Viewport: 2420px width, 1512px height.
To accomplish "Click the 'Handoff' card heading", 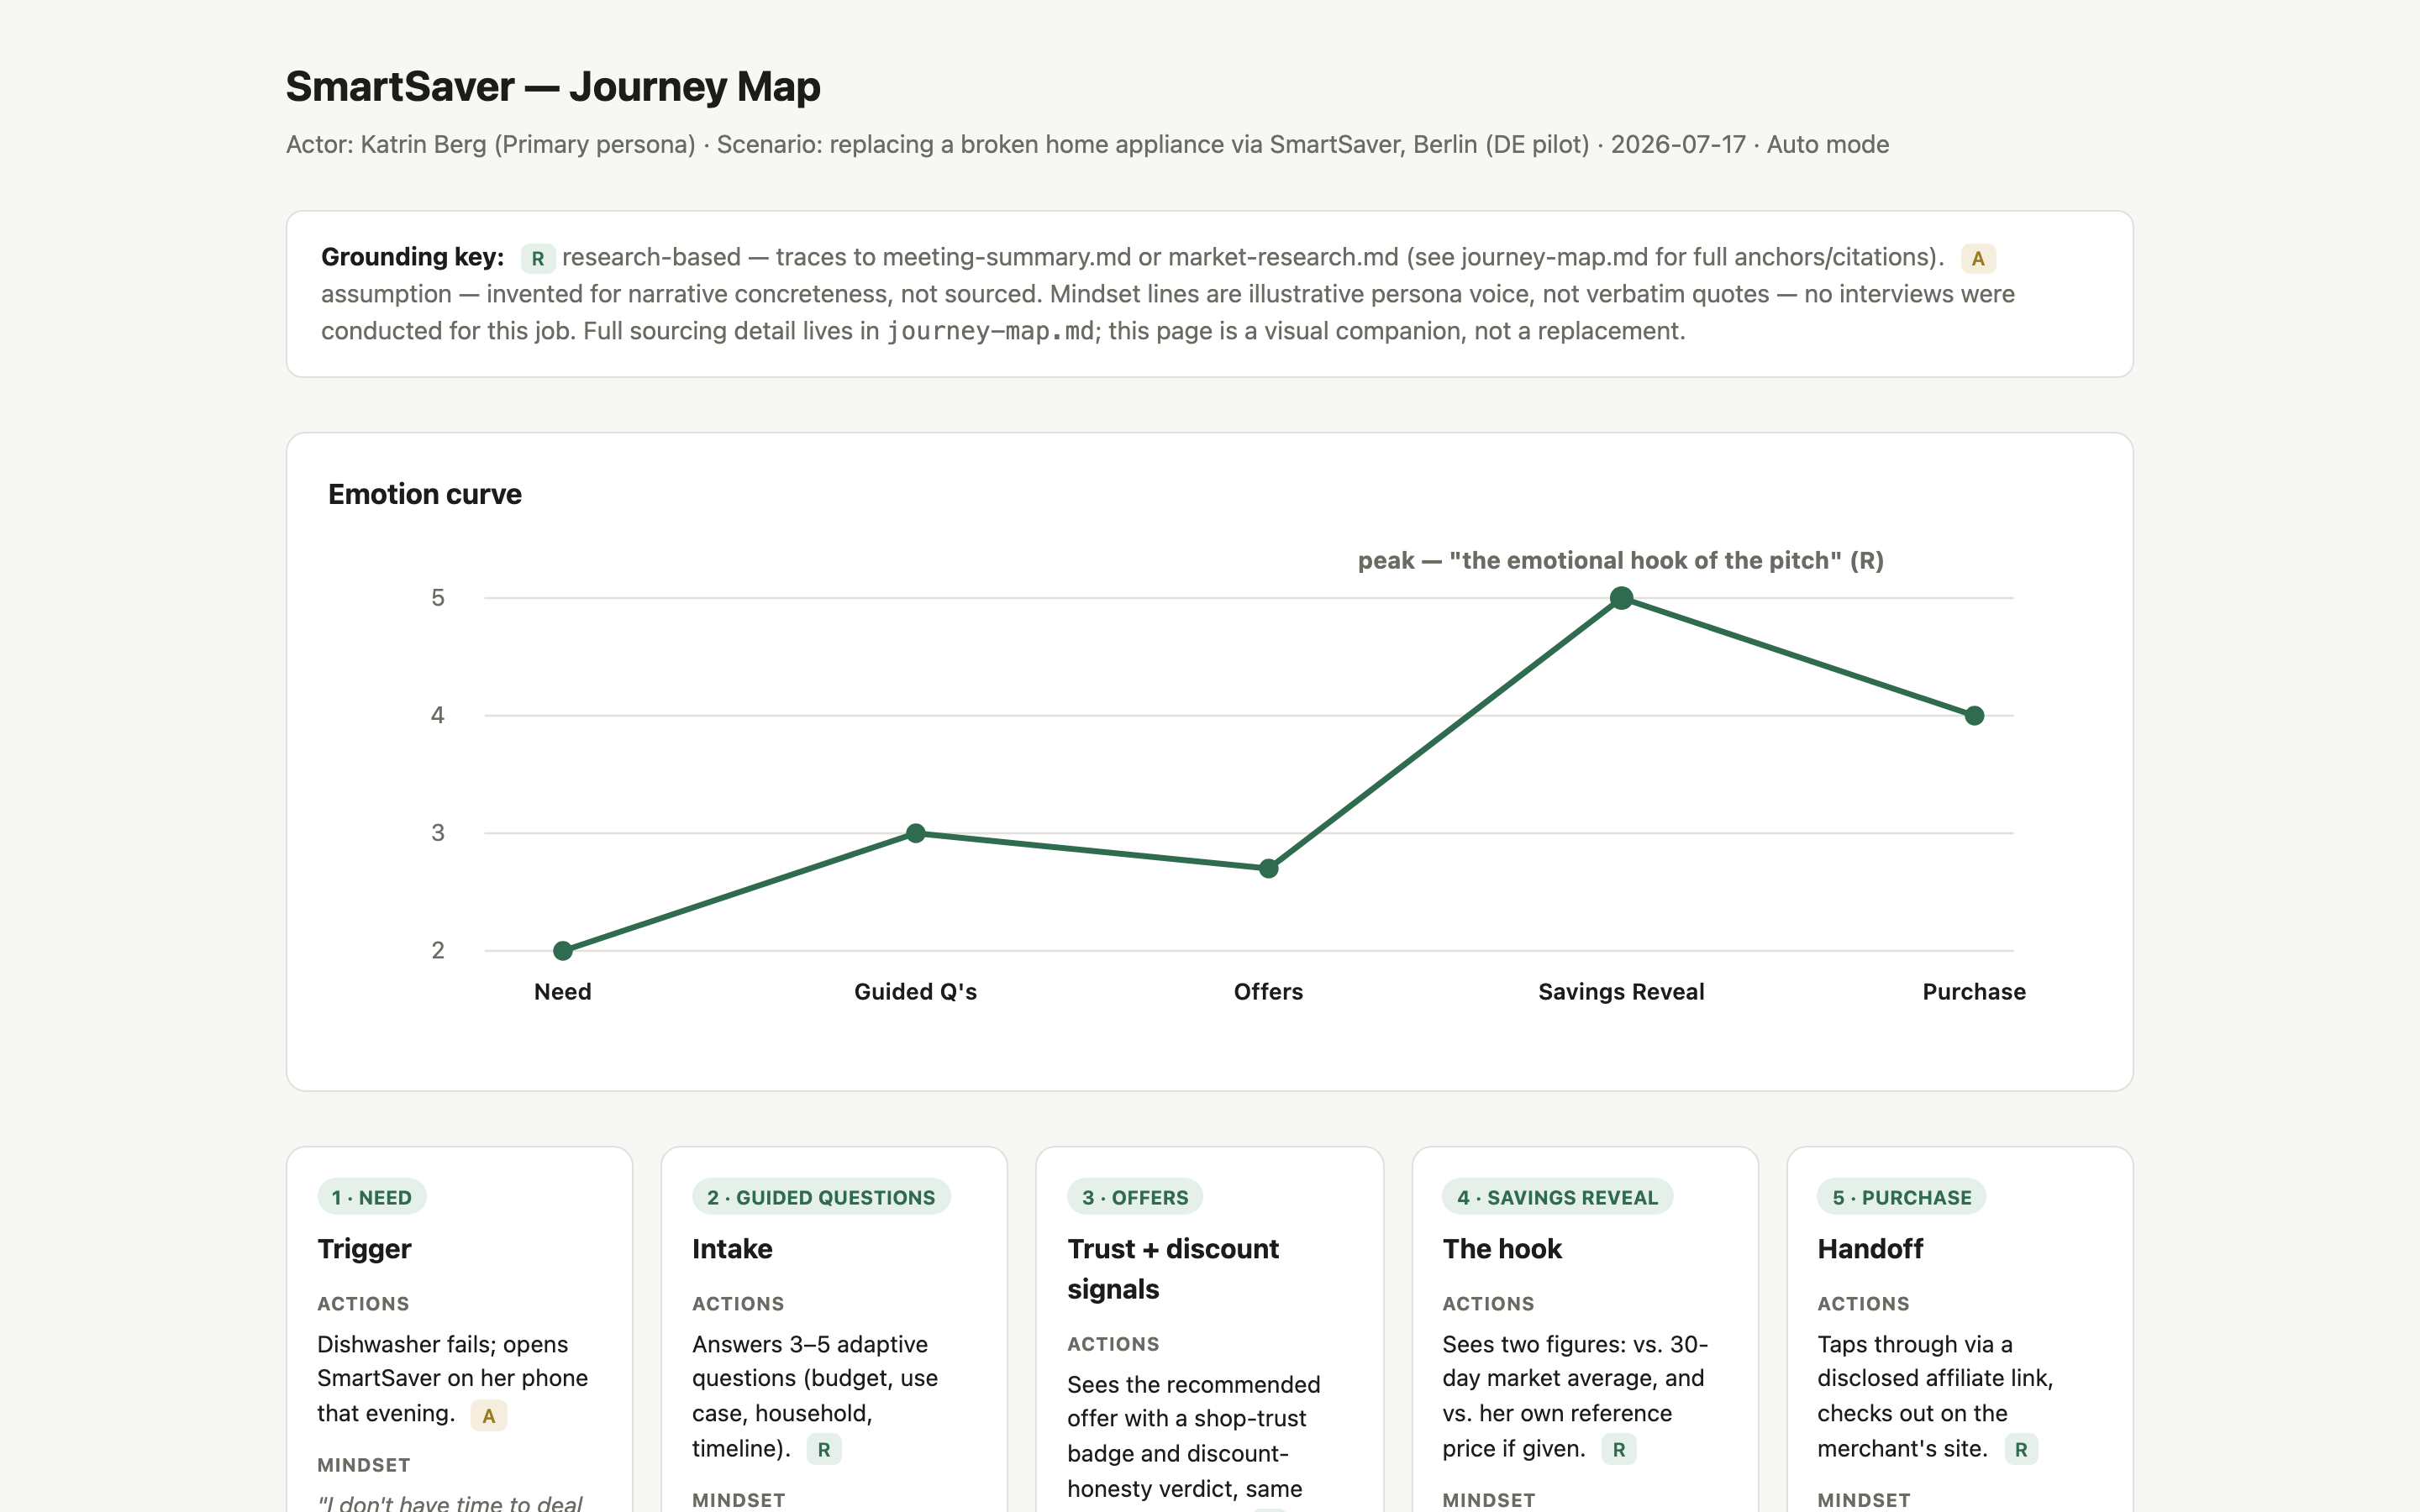I will click(x=1870, y=1249).
